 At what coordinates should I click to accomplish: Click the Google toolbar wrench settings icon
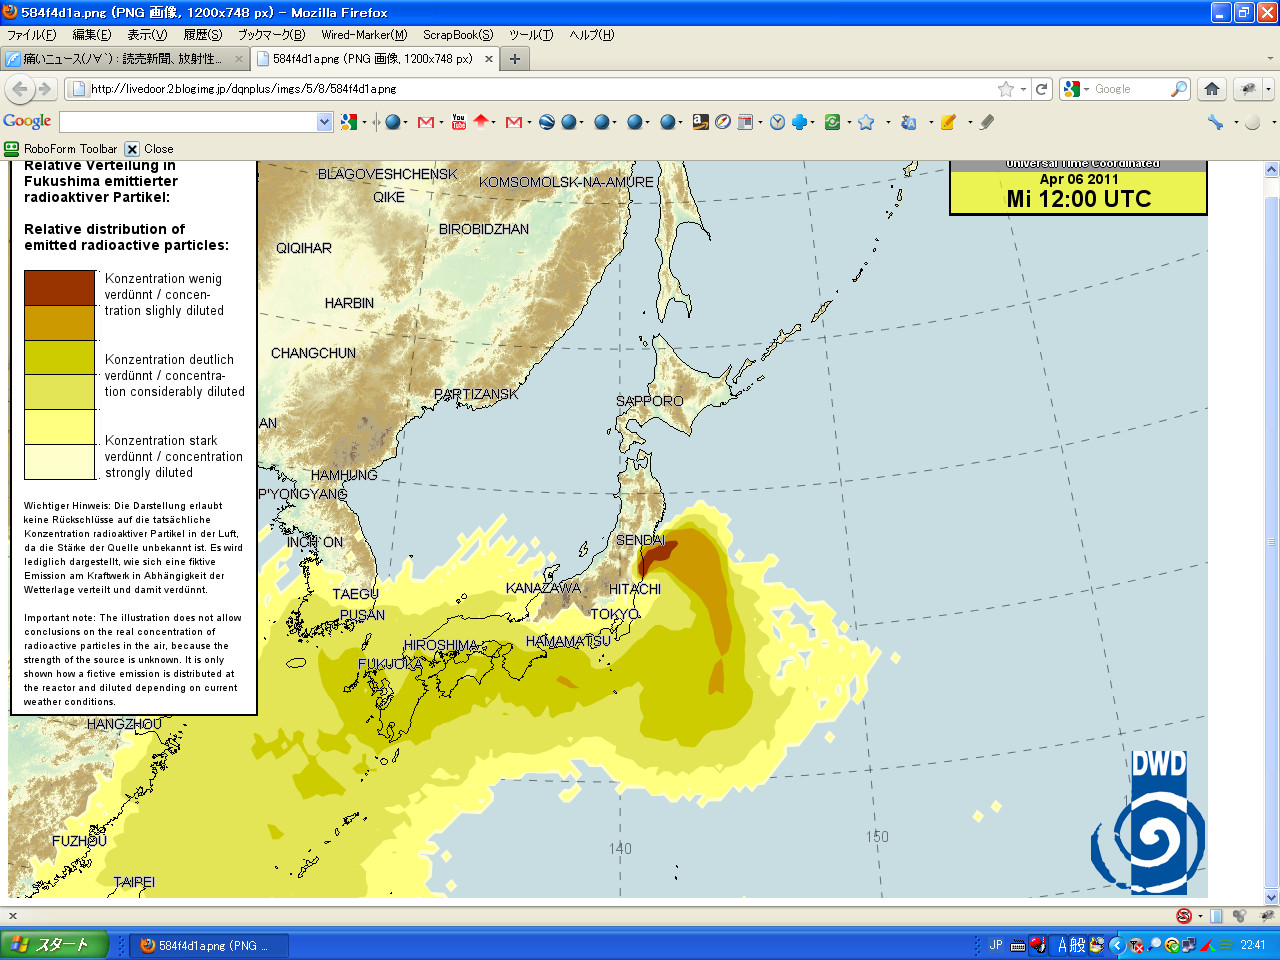(1215, 122)
